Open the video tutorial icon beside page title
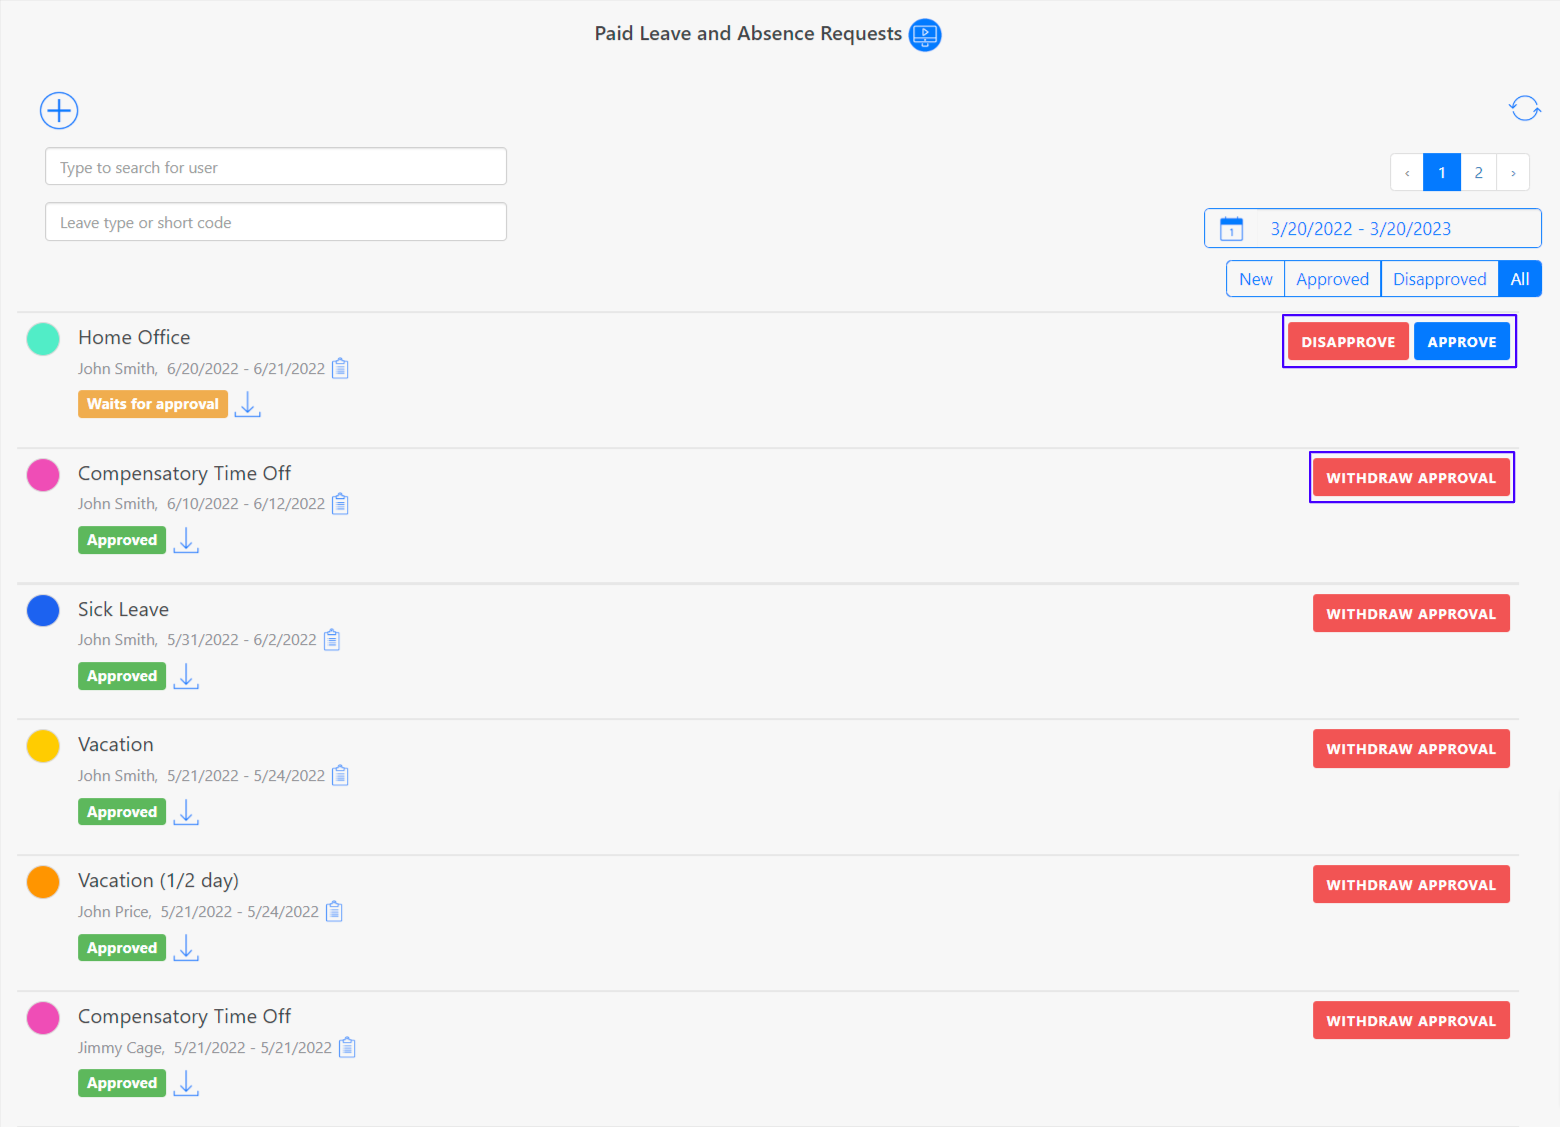This screenshot has width=1560, height=1127. [925, 35]
